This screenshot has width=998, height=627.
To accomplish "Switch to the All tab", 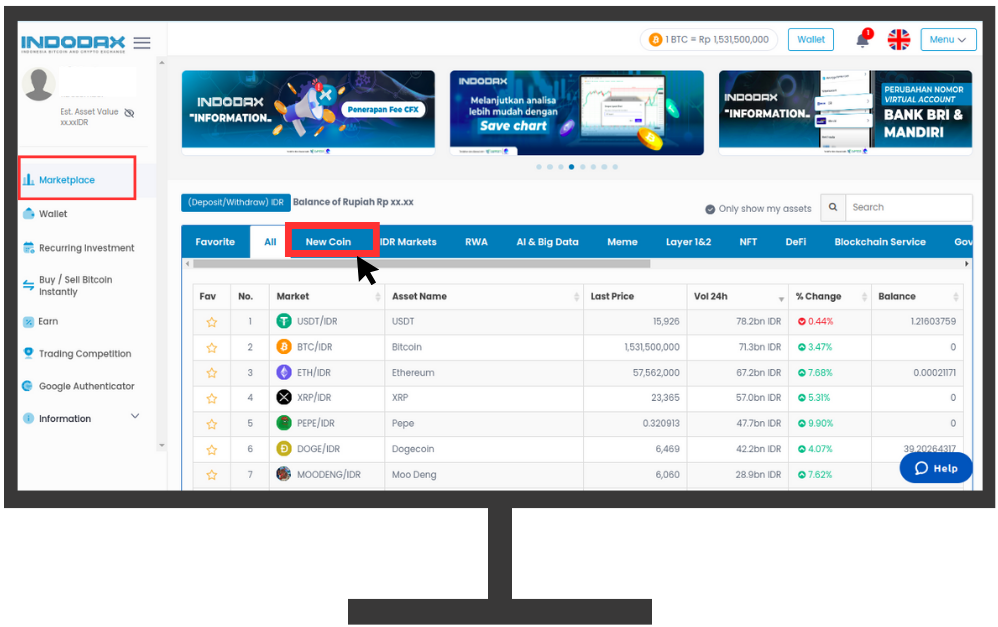I will click(270, 242).
